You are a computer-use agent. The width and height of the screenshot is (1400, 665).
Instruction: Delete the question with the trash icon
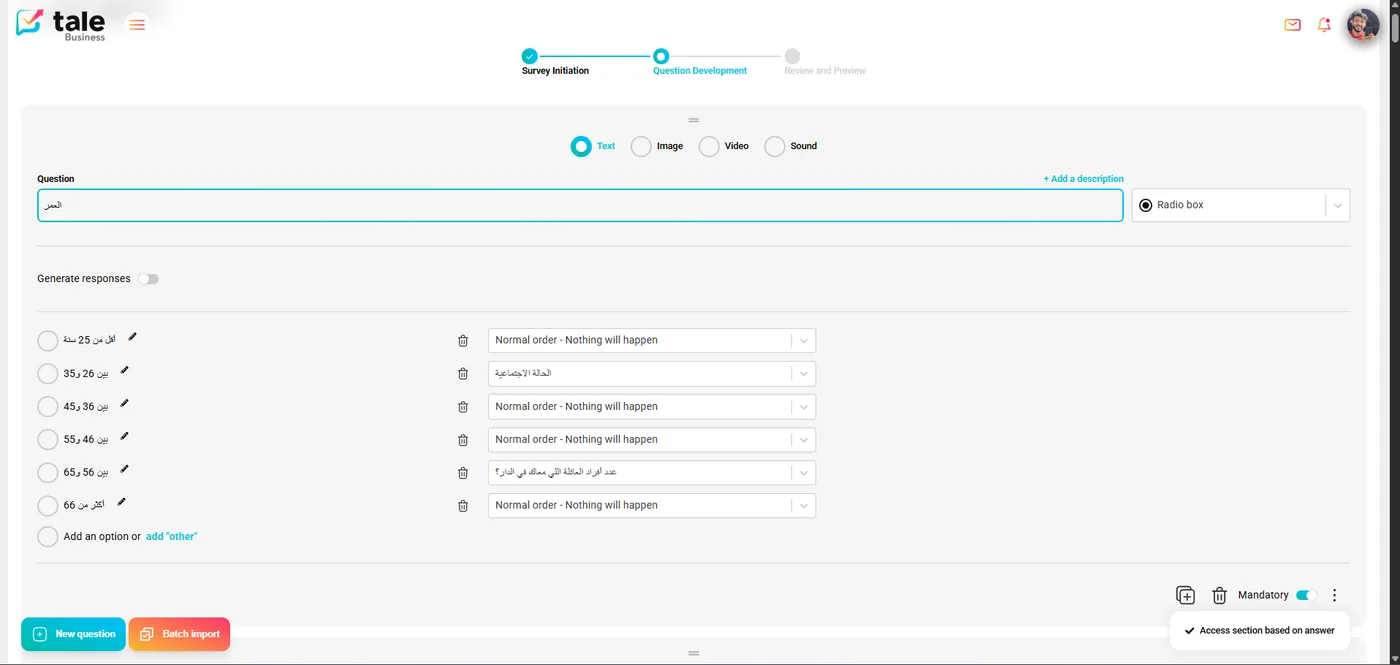(1220, 595)
